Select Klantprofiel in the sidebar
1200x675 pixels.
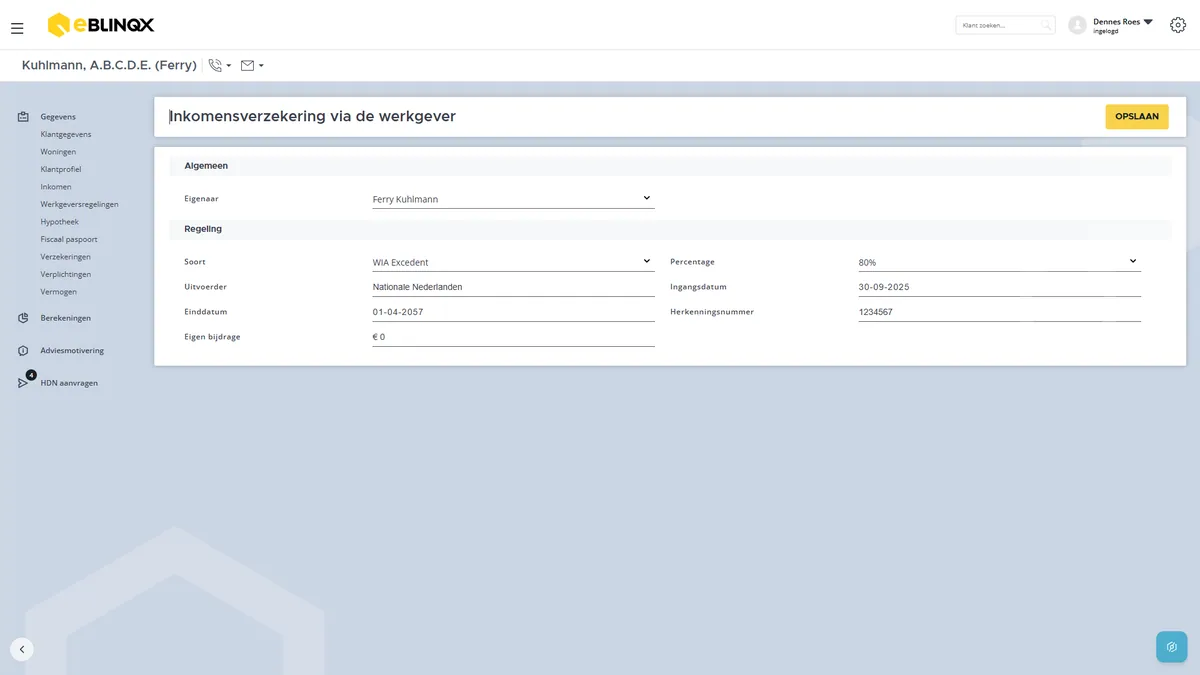61,169
